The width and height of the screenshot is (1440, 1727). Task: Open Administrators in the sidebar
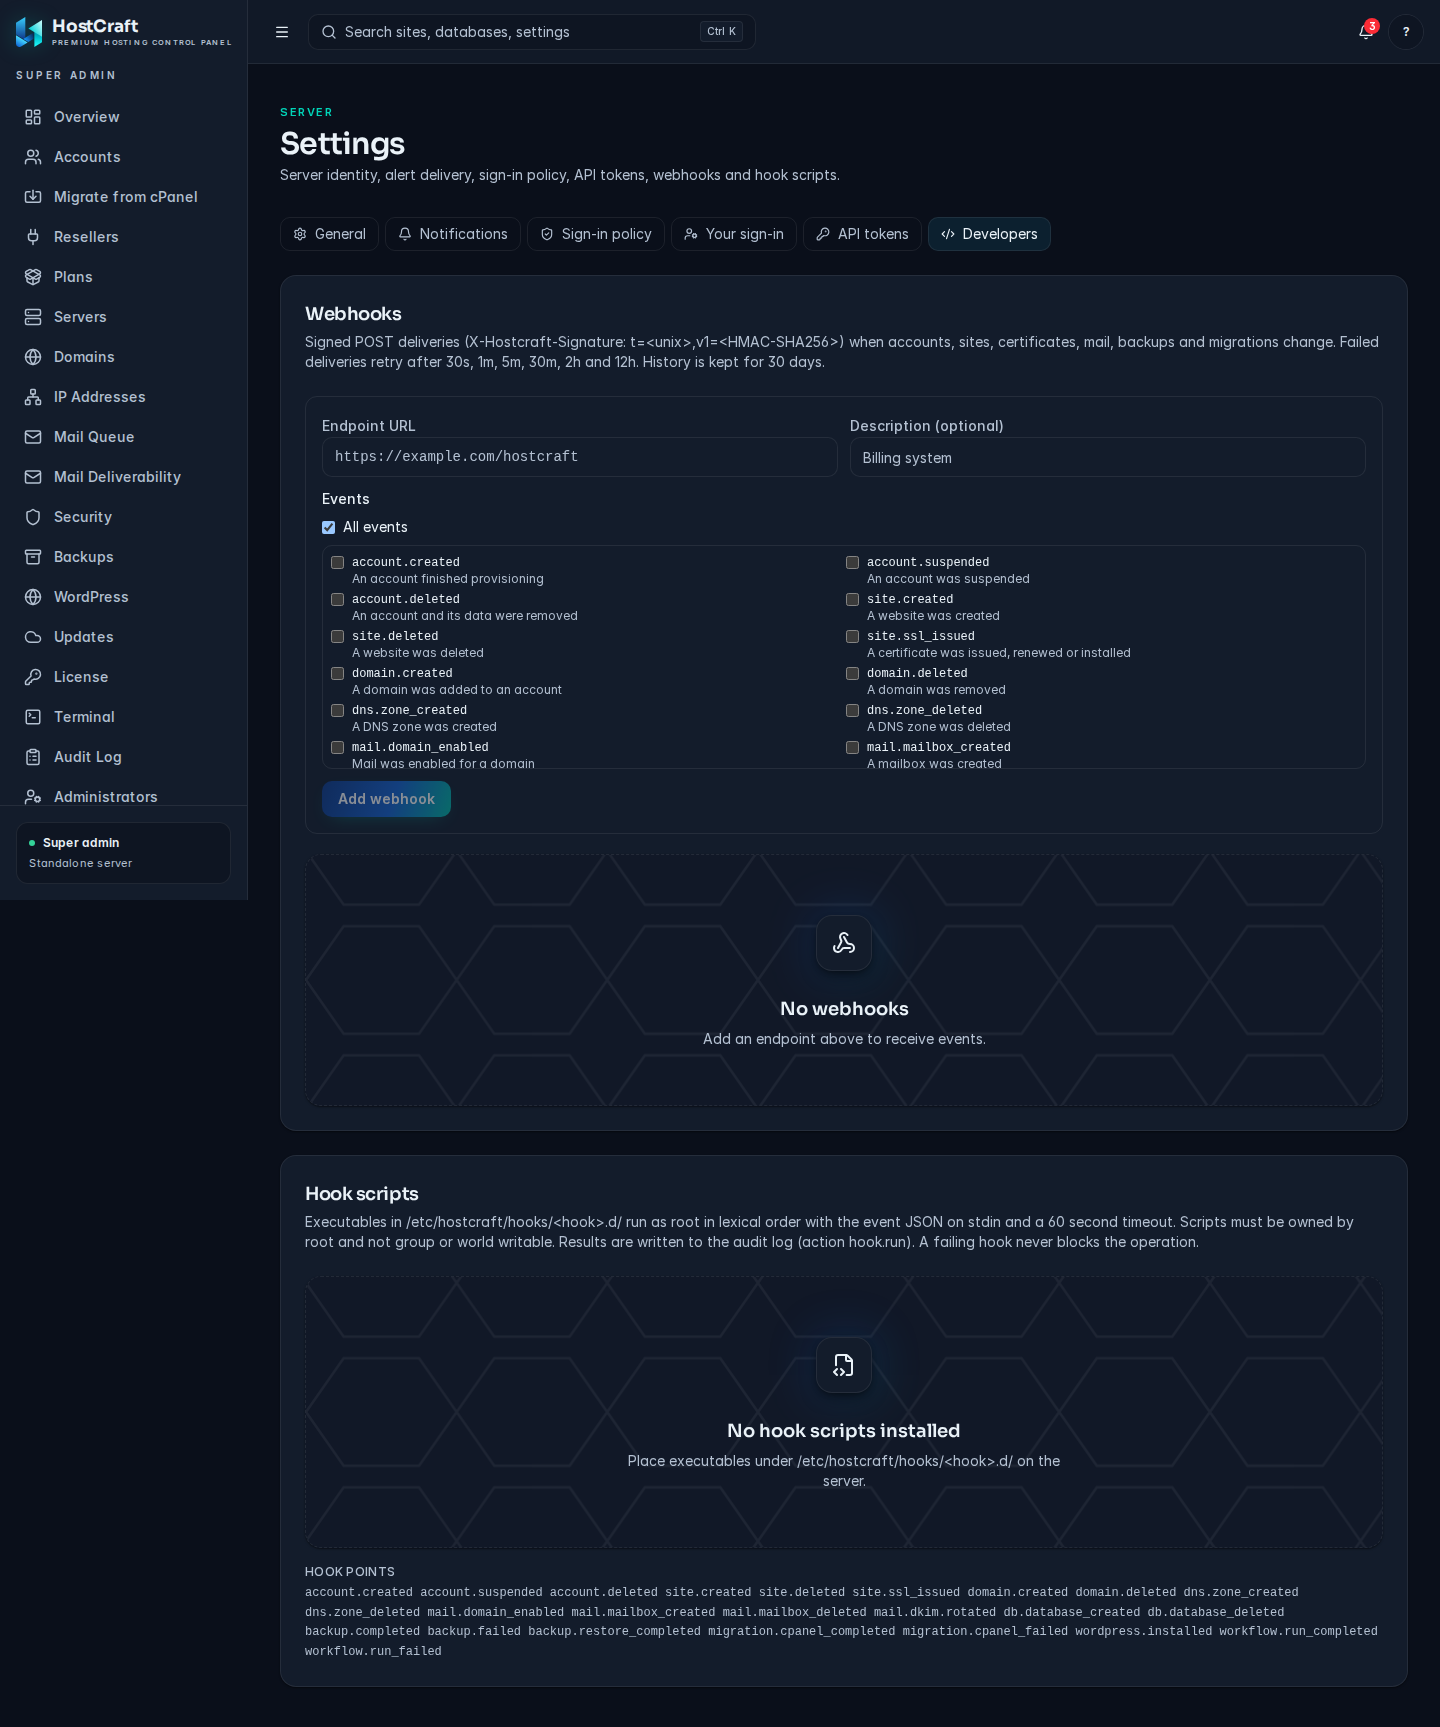124,796
